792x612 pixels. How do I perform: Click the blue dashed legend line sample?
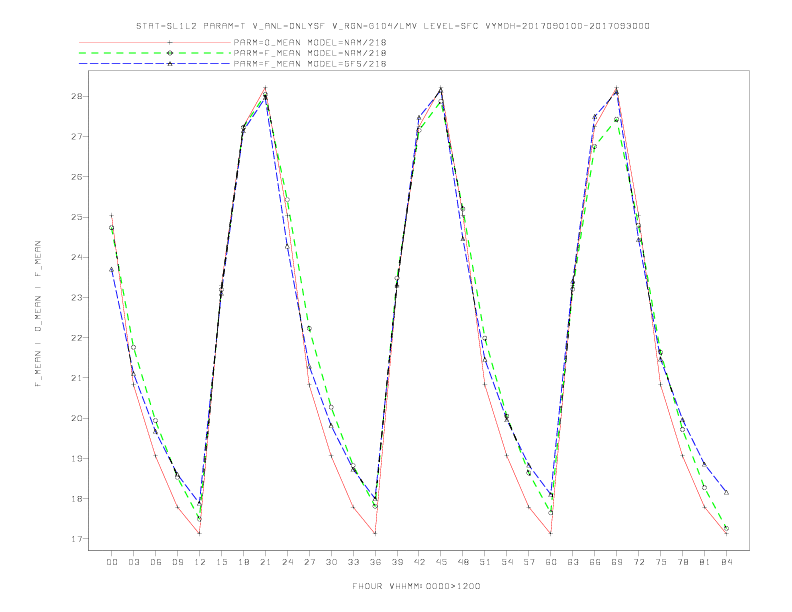[x=155, y=64]
